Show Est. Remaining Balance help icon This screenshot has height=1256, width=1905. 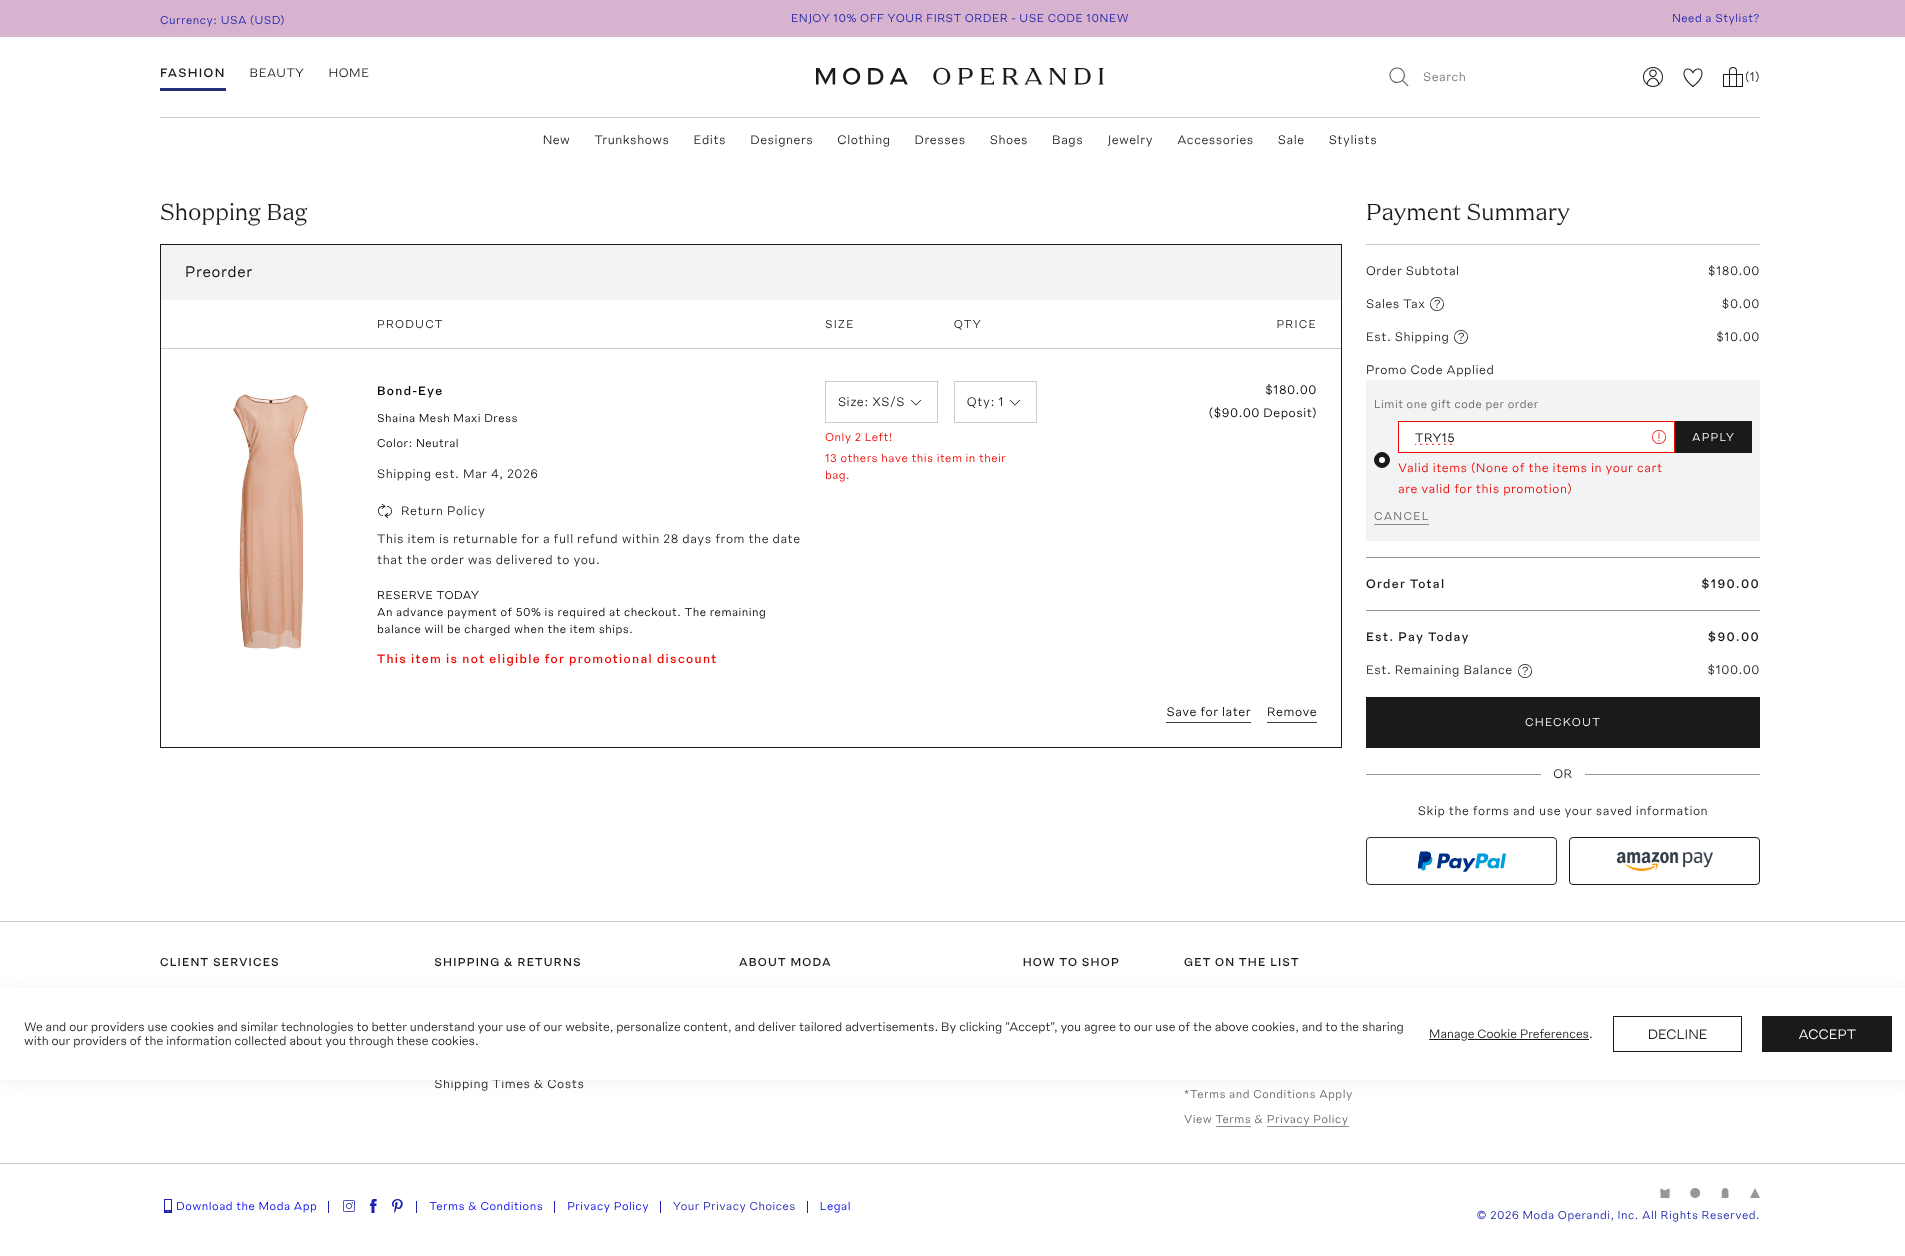(x=1525, y=671)
